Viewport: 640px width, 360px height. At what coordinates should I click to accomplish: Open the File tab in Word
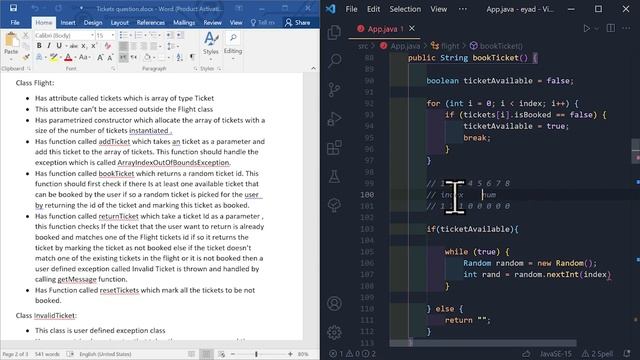(x=15, y=22)
